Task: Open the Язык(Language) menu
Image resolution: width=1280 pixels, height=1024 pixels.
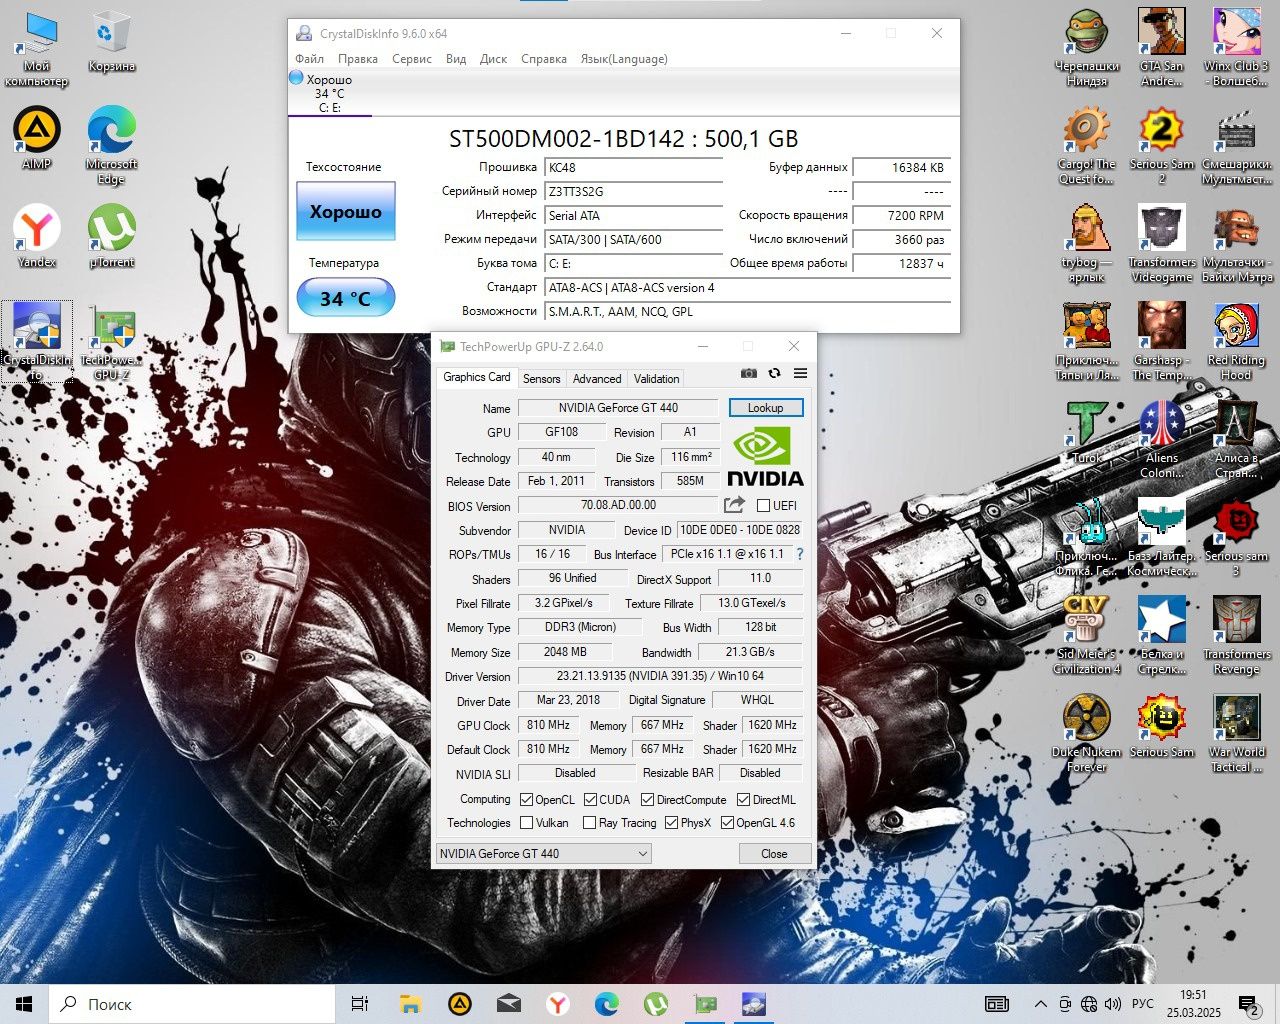Action: (624, 59)
